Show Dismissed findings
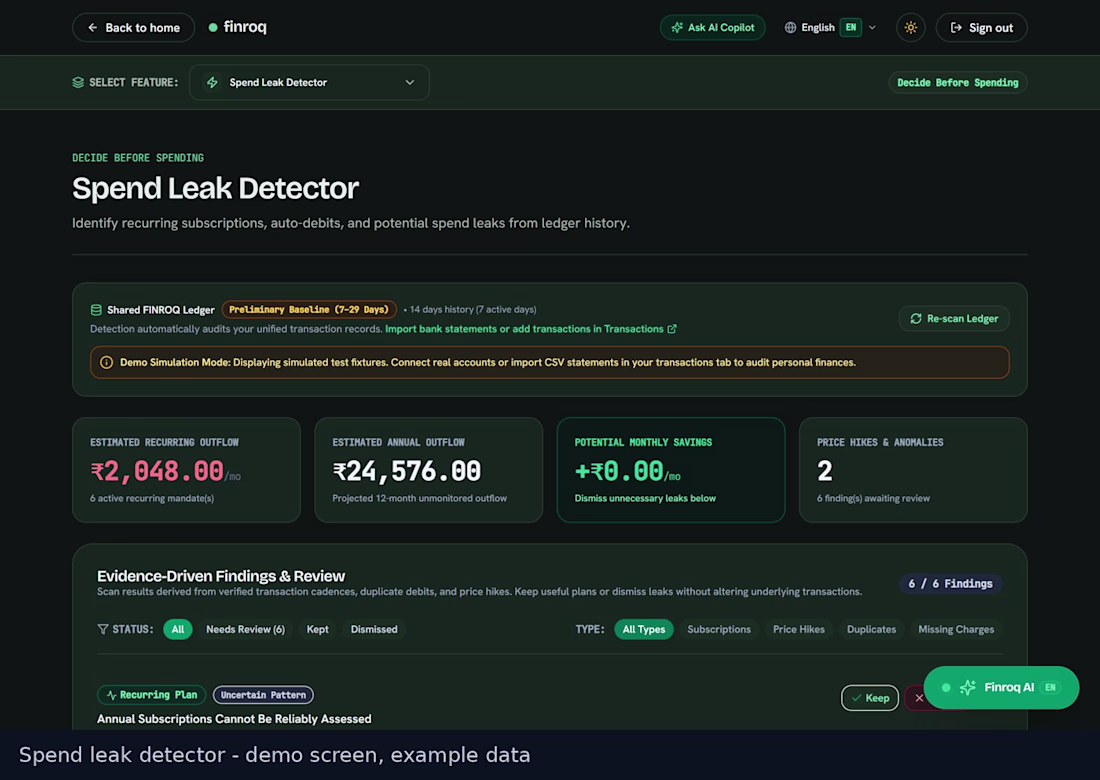Screen dimensions: 1100x780 tap(374, 629)
